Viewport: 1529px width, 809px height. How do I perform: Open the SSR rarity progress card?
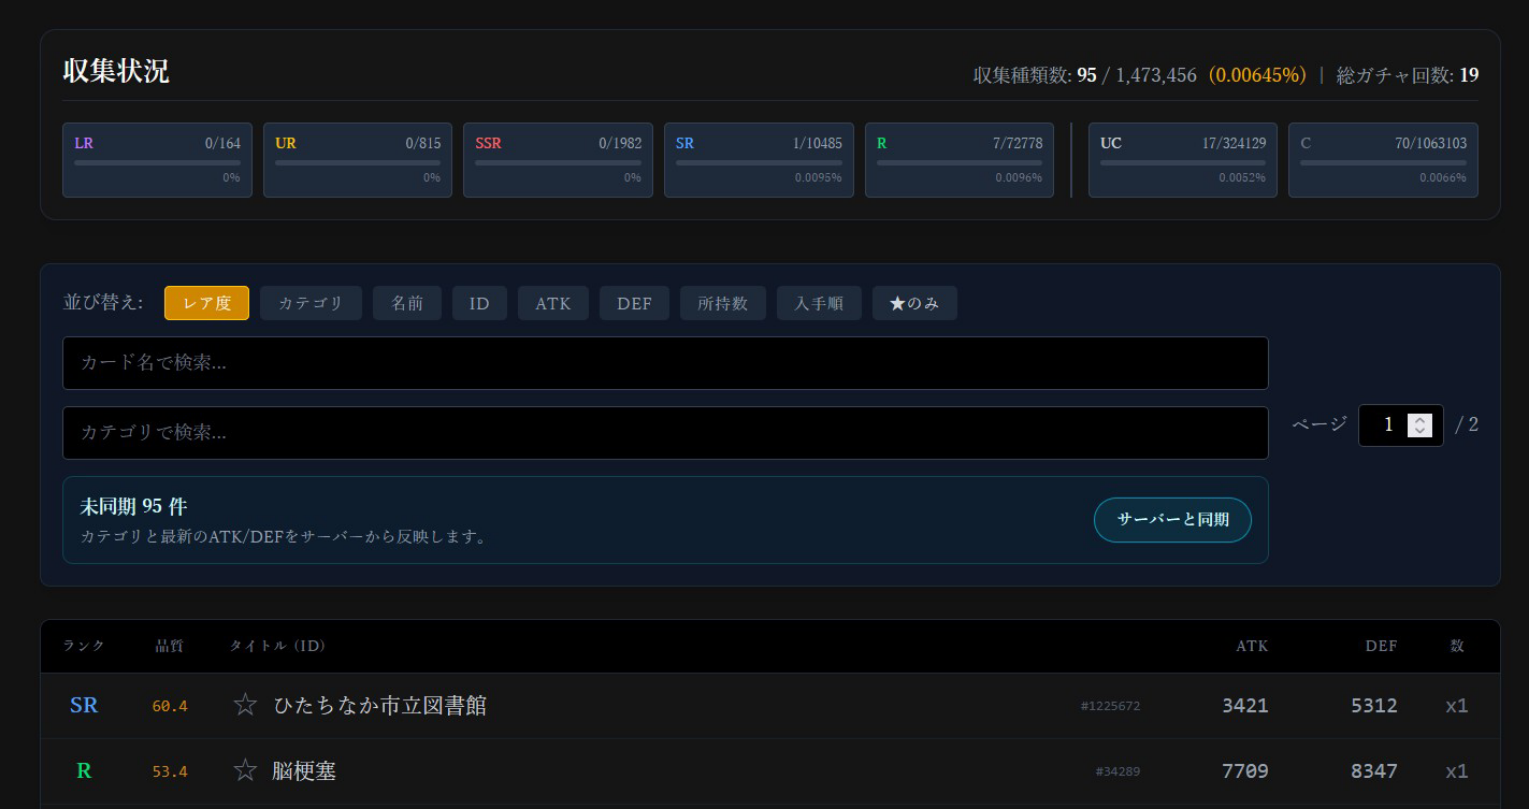tap(558, 160)
